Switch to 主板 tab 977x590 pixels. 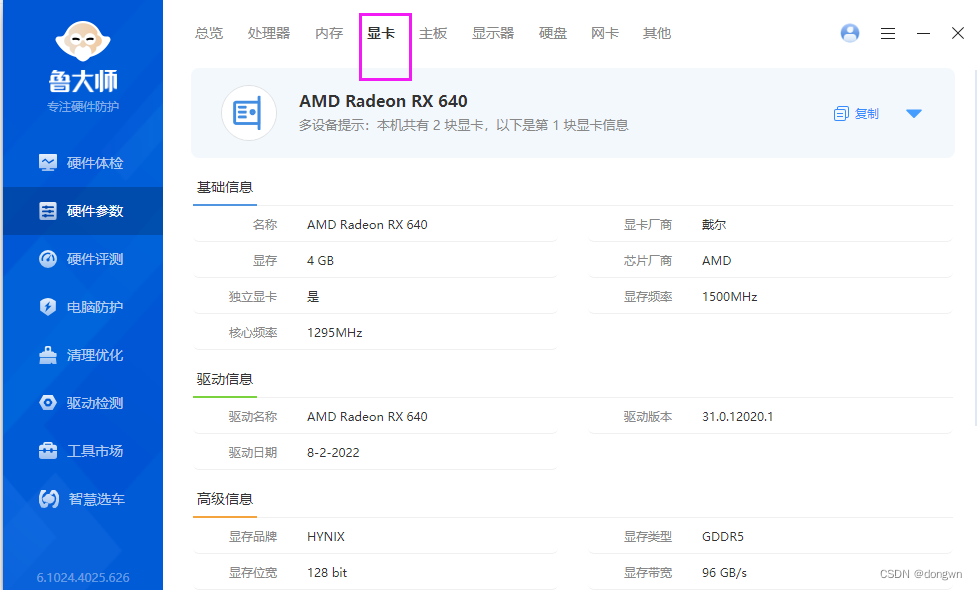(433, 33)
